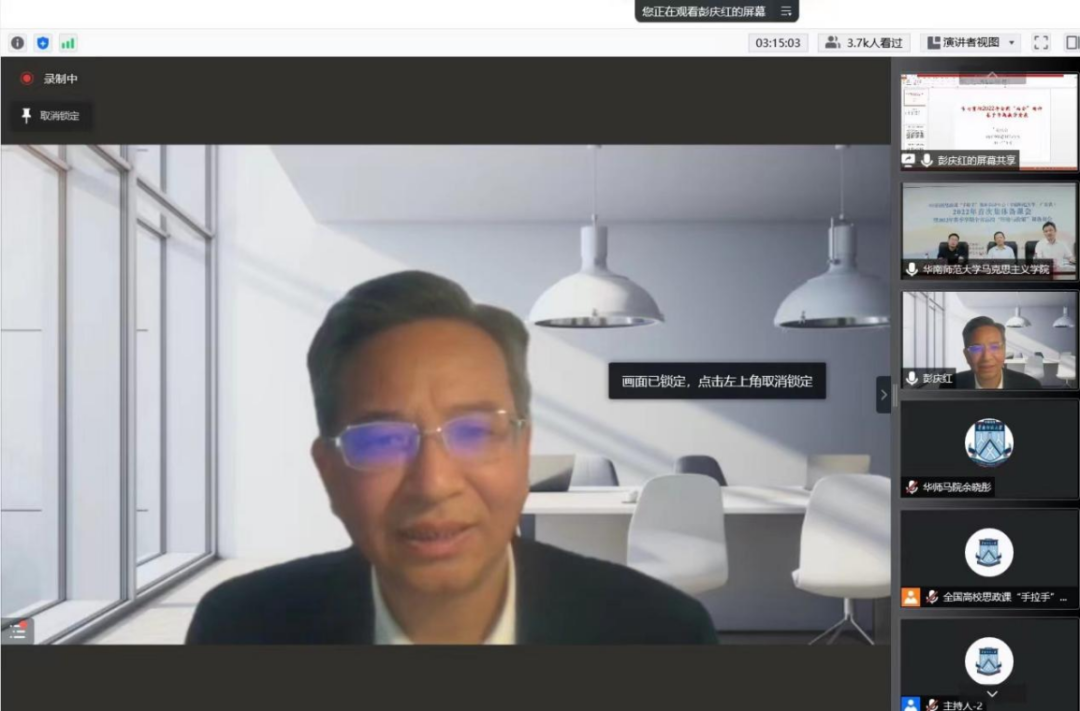Open the blue security shield icon
The height and width of the screenshot is (711, 1080).
(42, 43)
